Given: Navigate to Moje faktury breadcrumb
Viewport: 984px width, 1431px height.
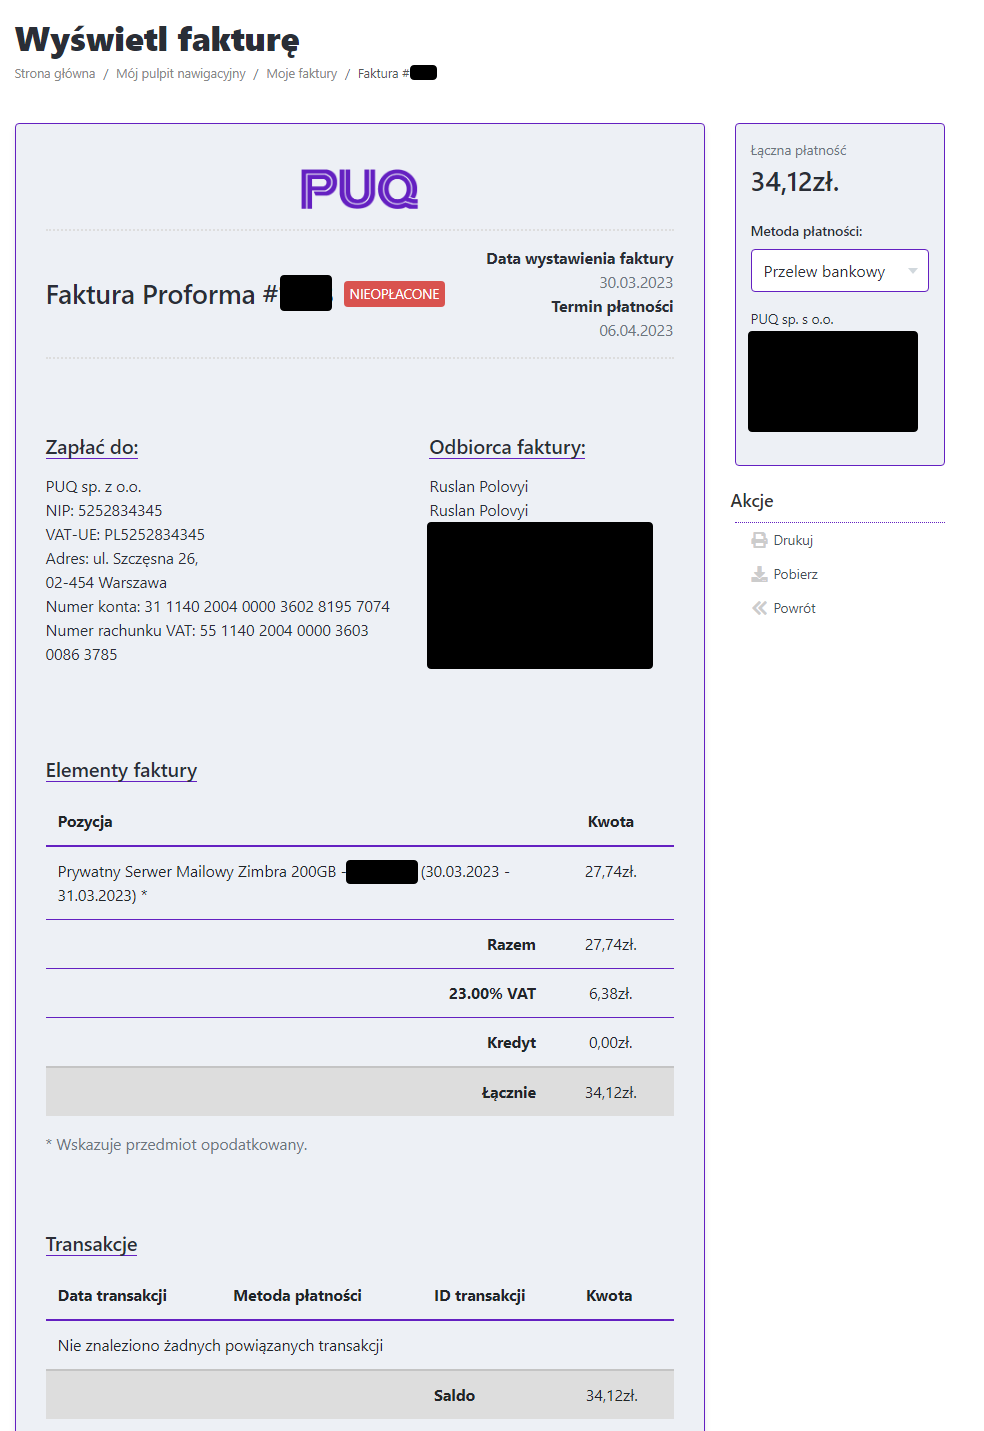Looking at the screenshot, I should [x=301, y=74].
